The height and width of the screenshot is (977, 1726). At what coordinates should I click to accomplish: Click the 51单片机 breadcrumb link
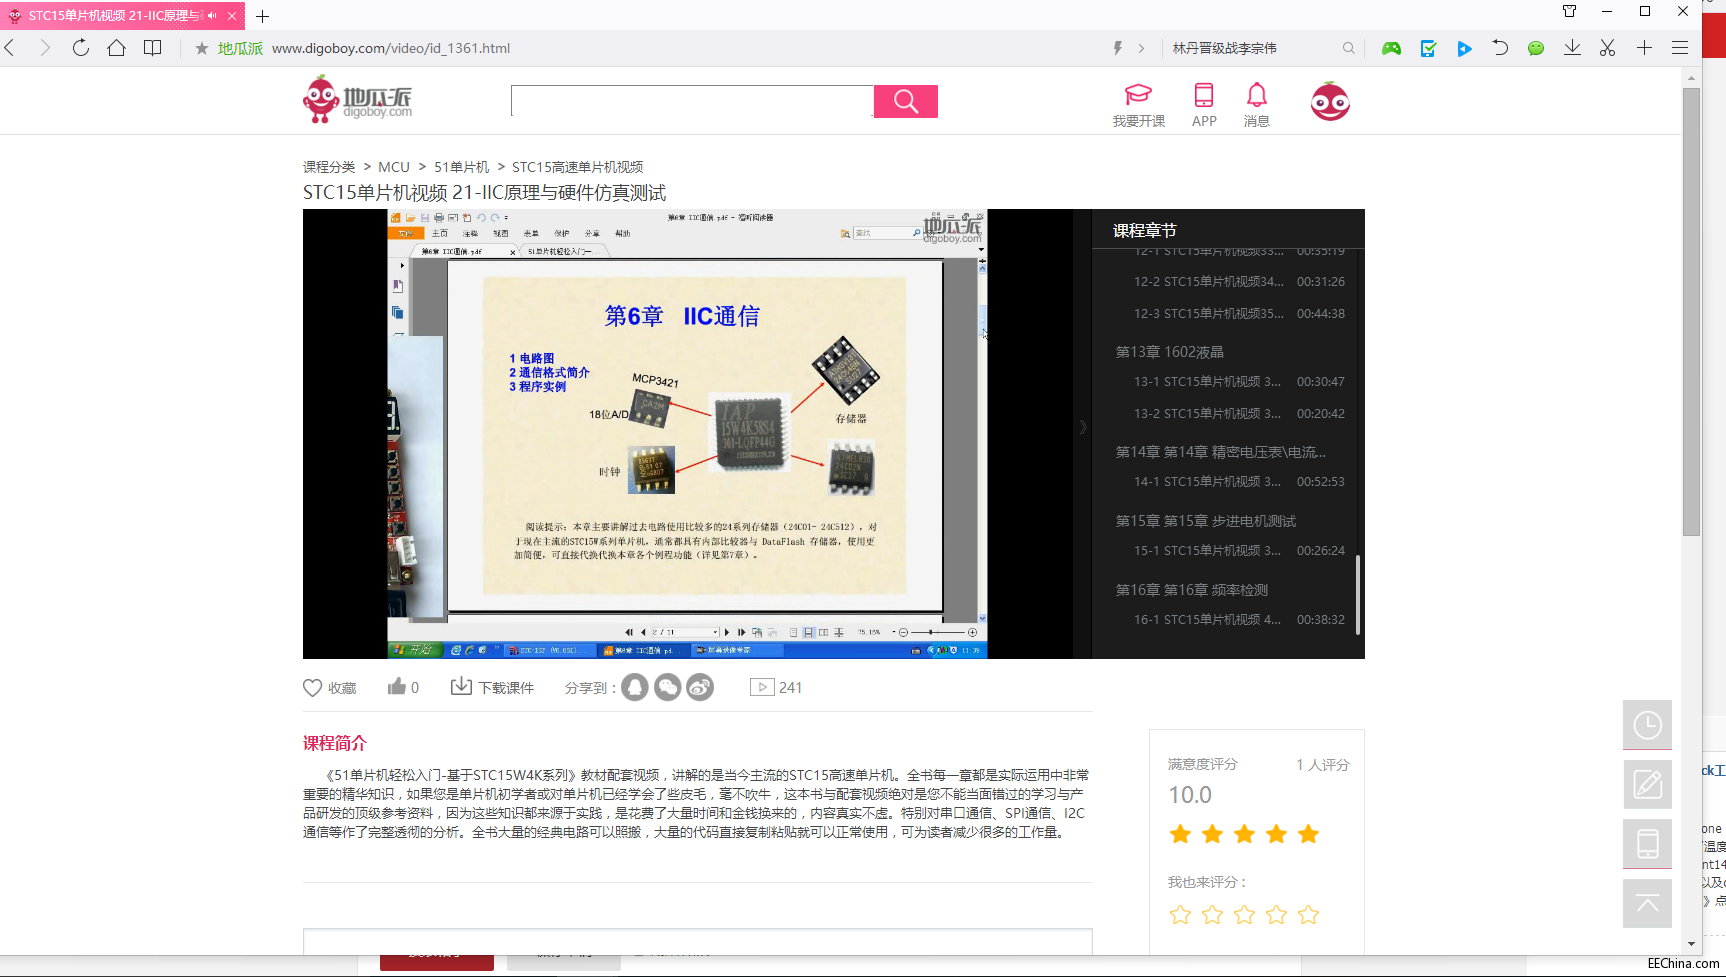point(461,167)
